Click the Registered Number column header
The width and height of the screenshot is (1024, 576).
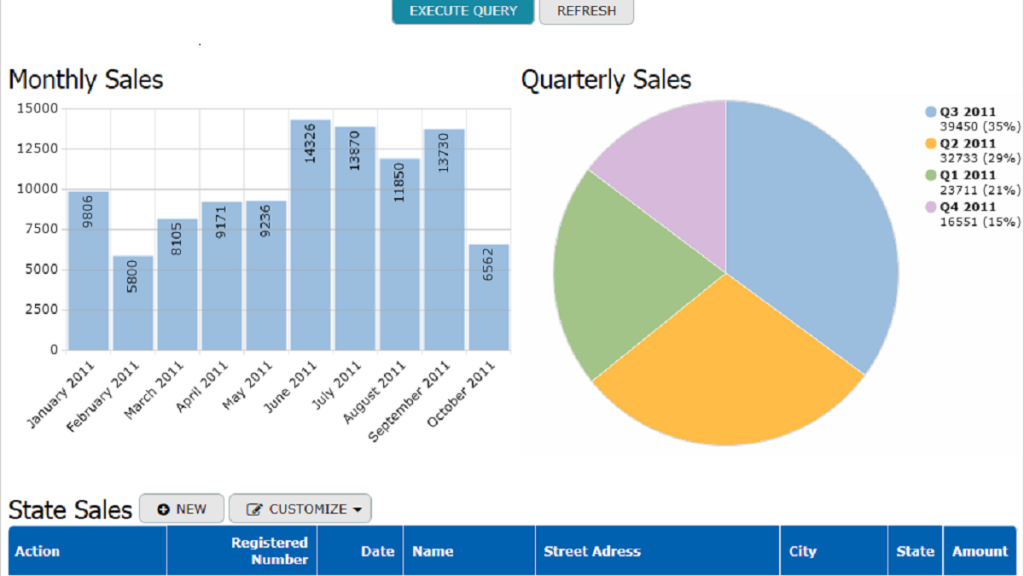tap(270, 550)
